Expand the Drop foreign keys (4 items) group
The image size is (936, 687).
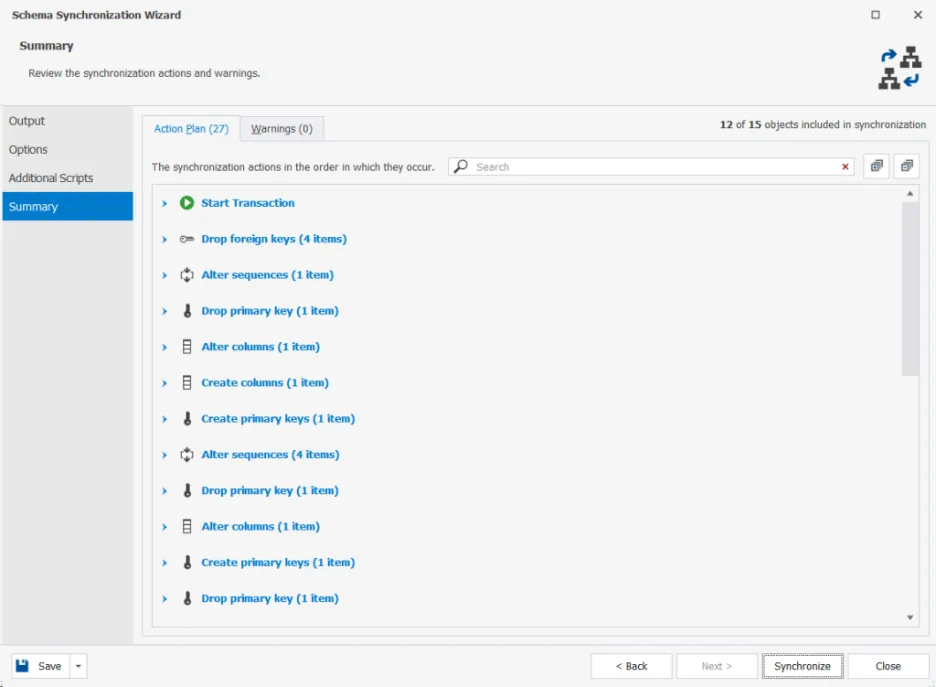[x=164, y=239]
